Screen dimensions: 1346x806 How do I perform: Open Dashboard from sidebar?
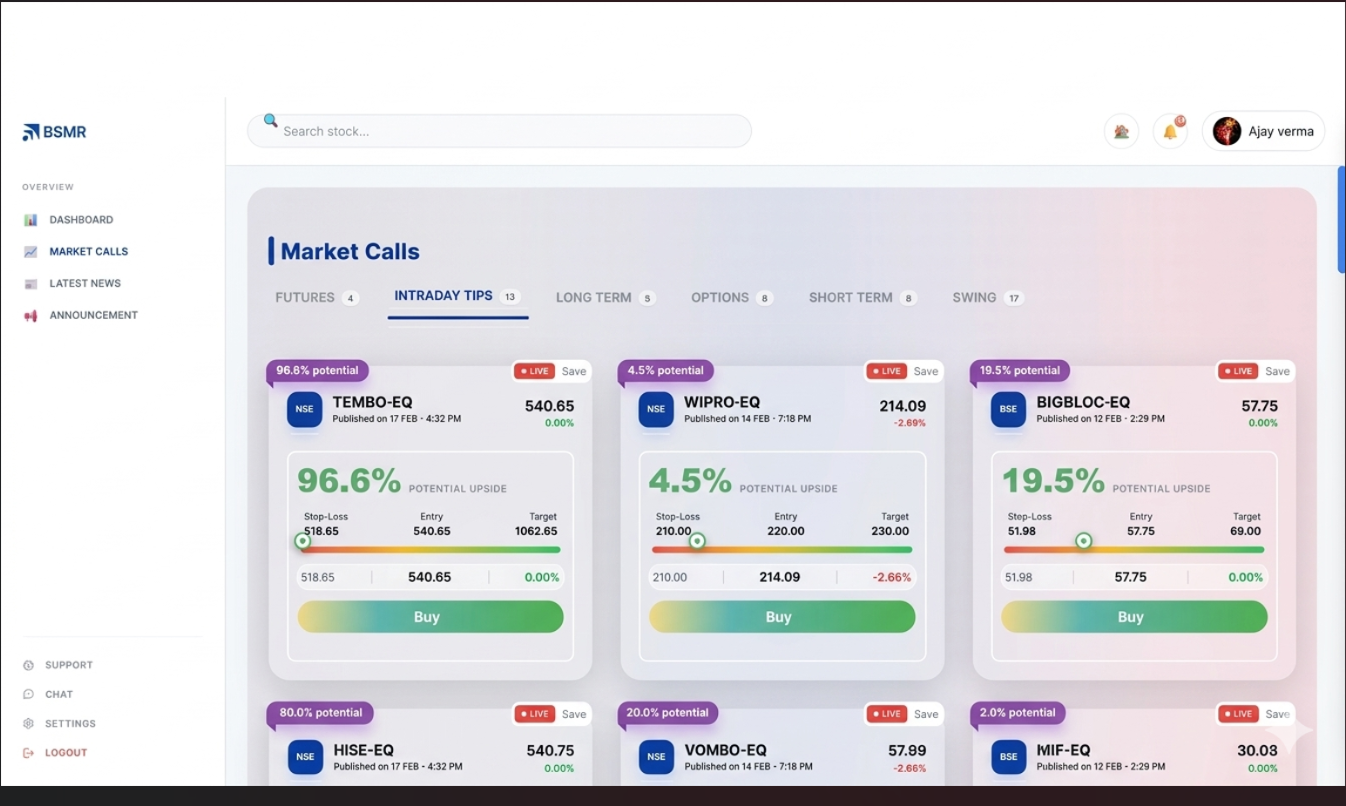[x=81, y=220]
